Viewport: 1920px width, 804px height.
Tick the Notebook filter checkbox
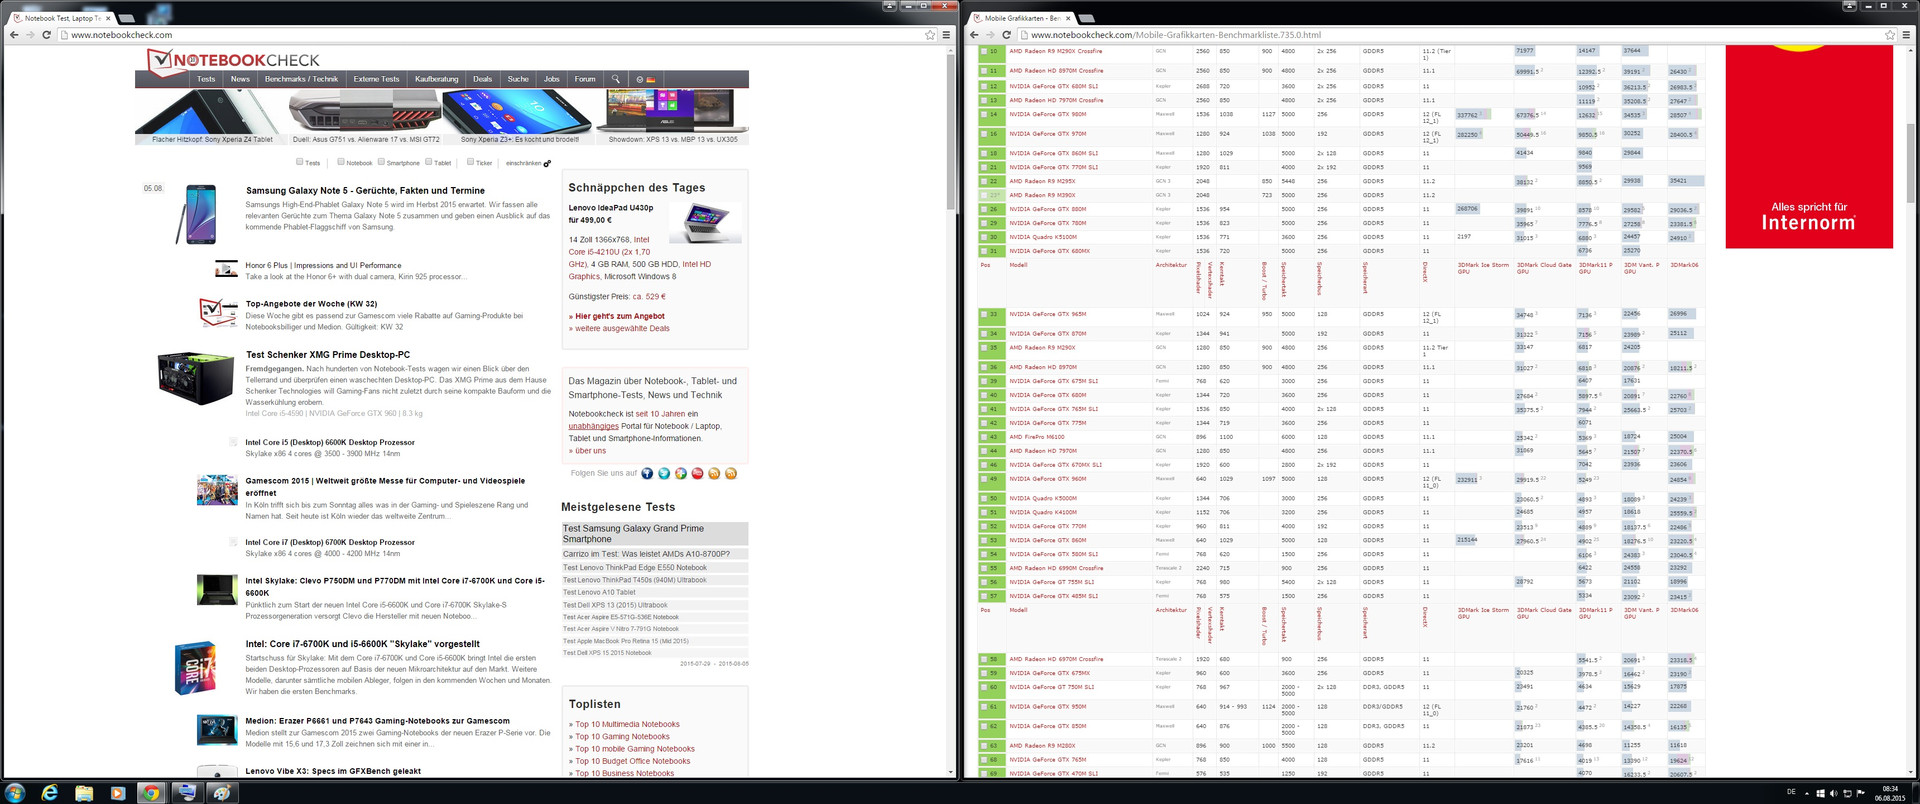point(341,161)
